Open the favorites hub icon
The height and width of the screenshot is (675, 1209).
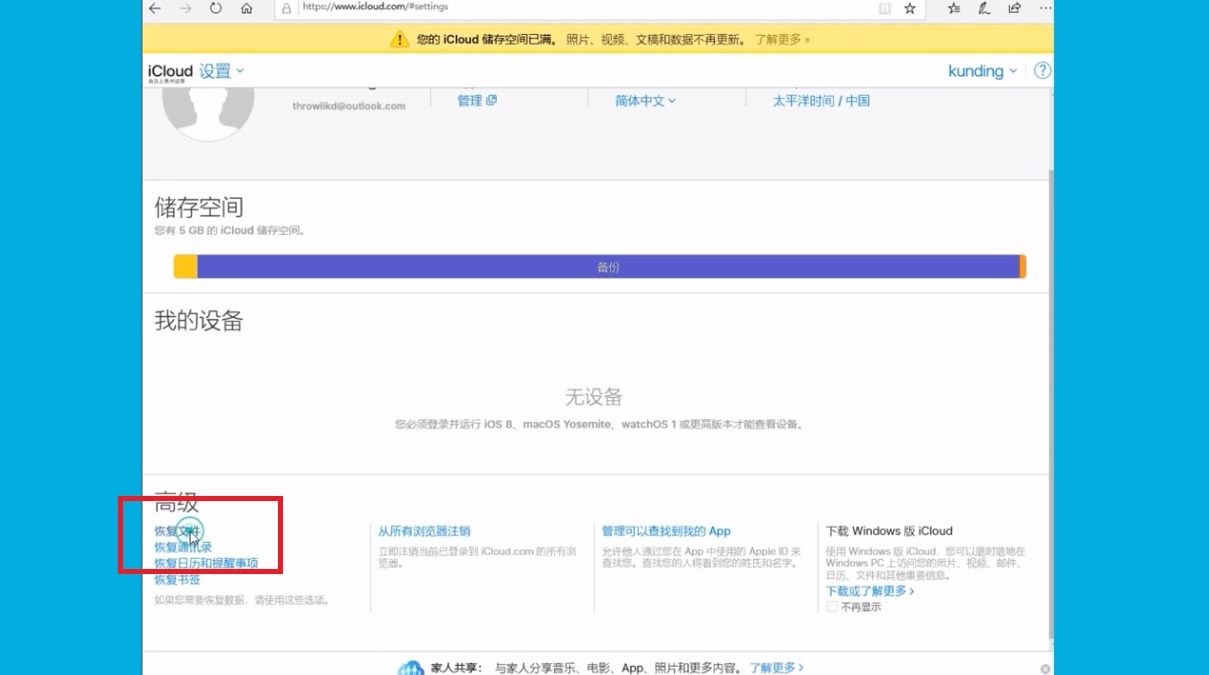tap(954, 8)
